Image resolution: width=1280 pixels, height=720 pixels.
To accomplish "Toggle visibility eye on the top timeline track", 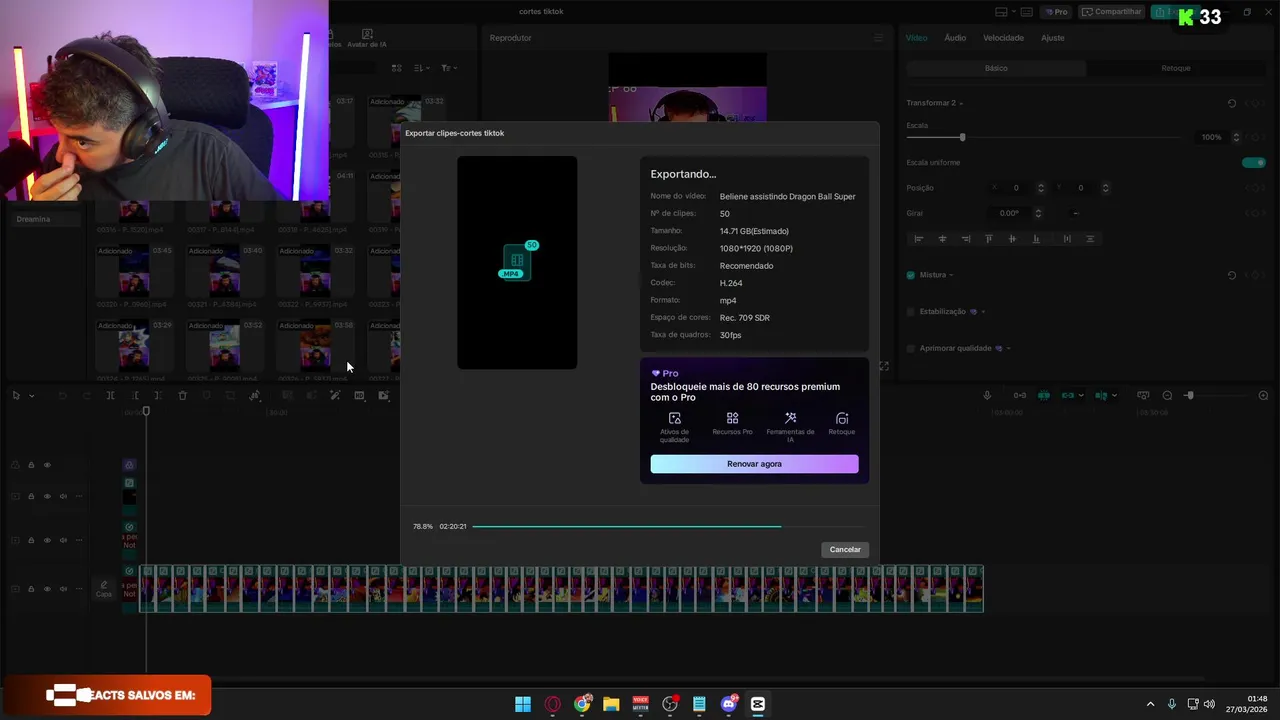I will 47,465.
